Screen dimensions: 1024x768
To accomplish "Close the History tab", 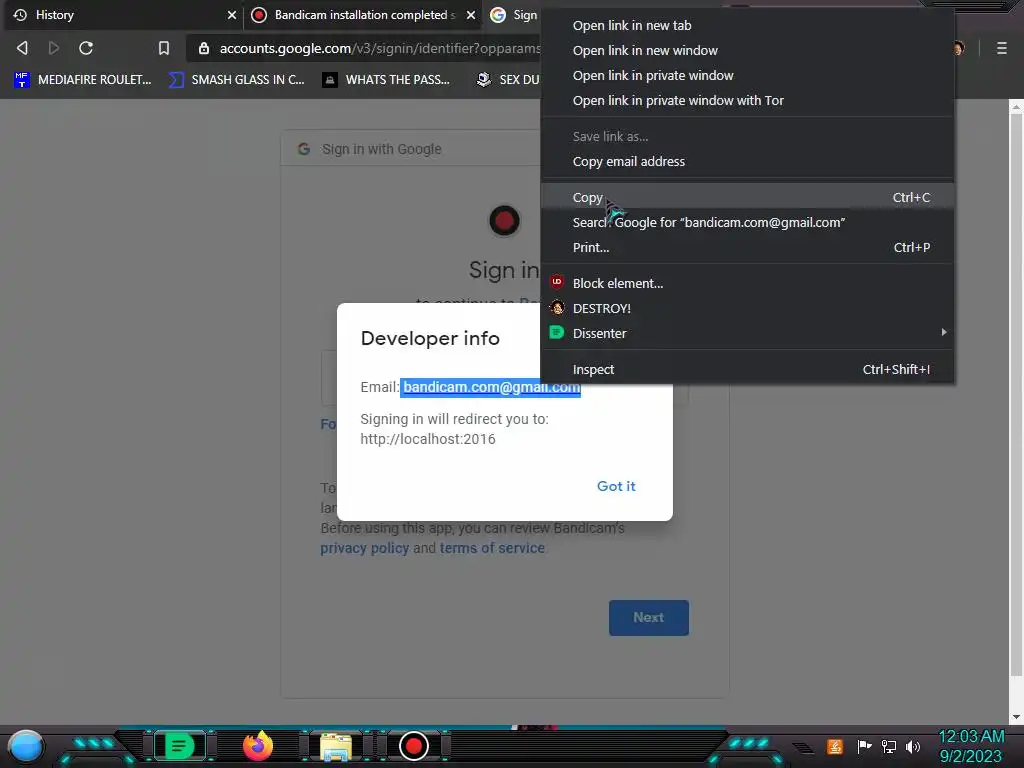I will coord(232,15).
